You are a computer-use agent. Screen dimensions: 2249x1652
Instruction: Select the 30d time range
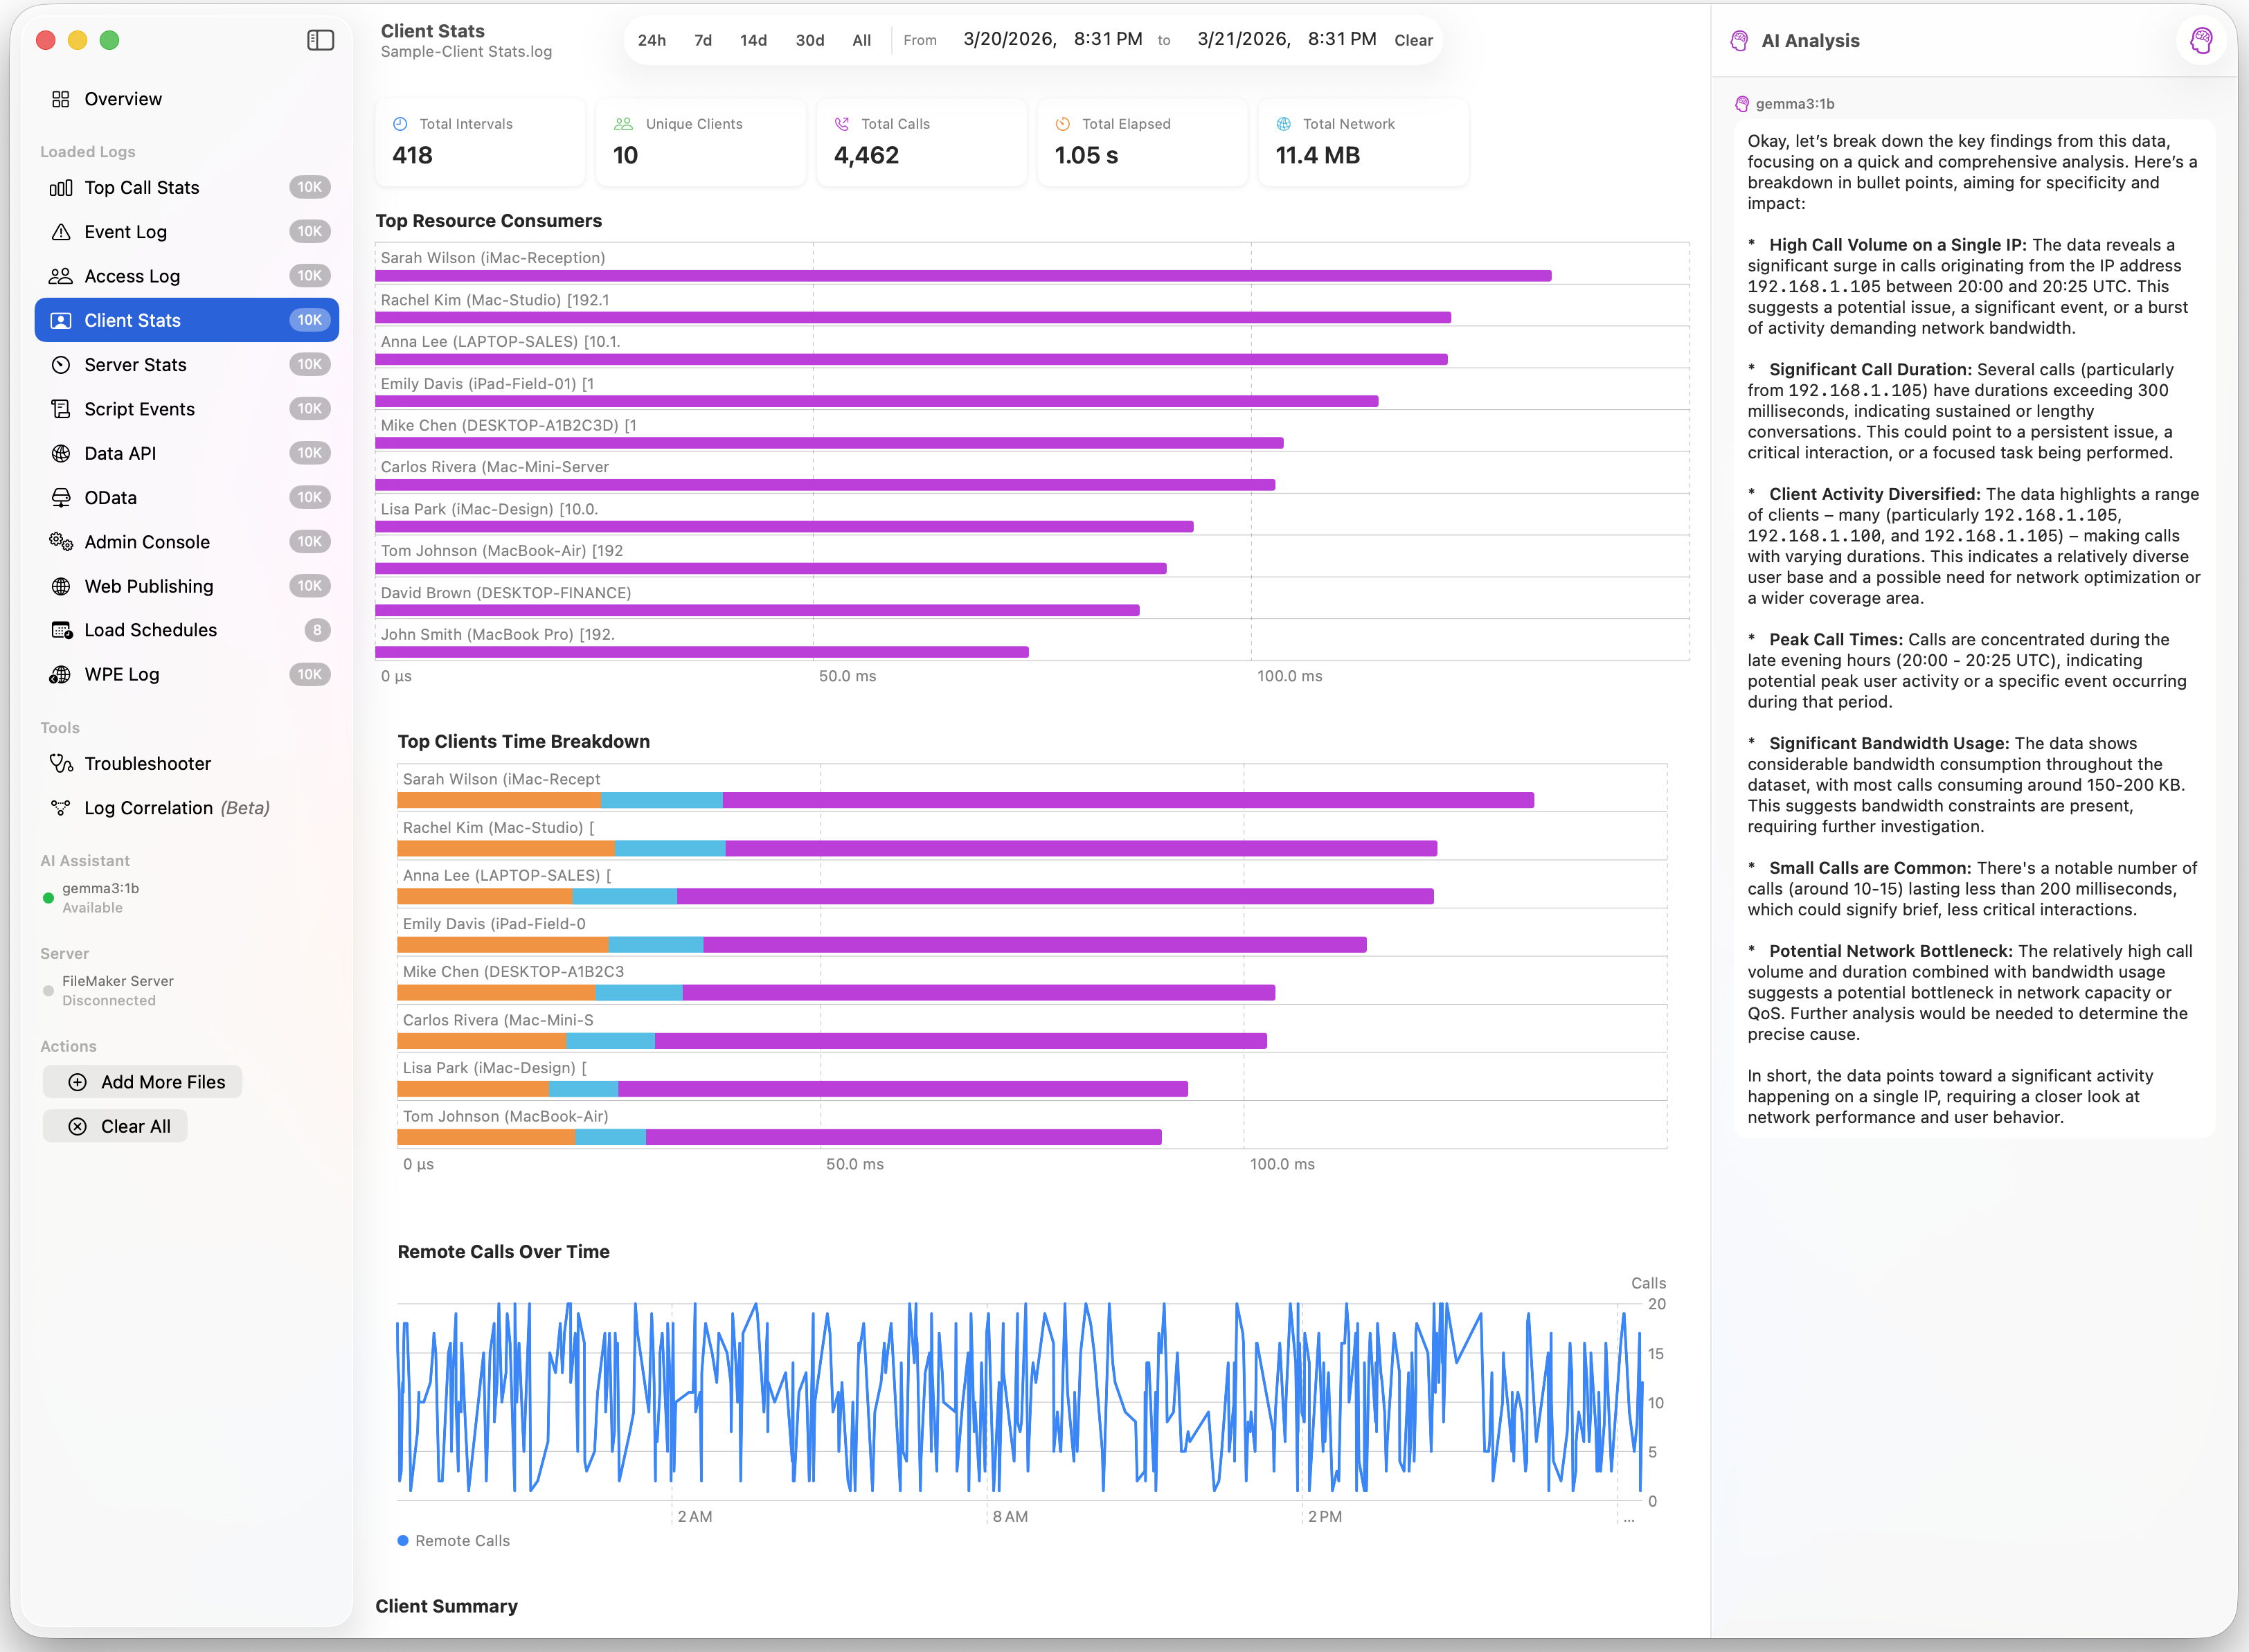tap(809, 40)
